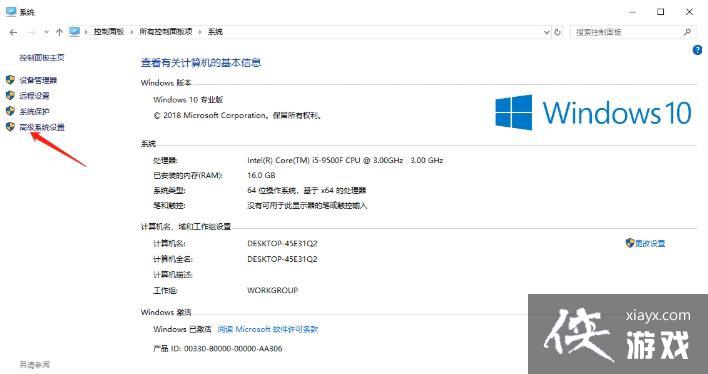Click the 64 位操作系统 system type value
Screen dimensions: 708x374
(307, 191)
